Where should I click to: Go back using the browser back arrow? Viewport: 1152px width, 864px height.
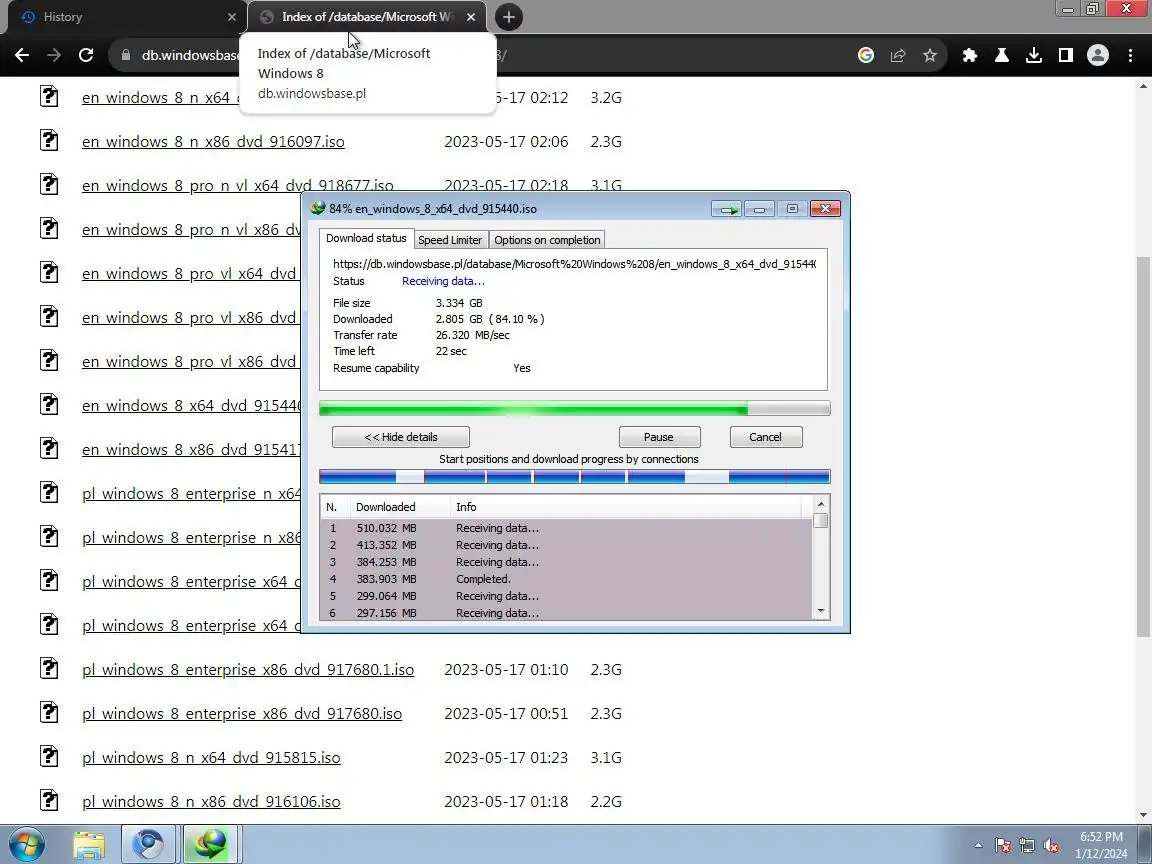pyautogui.click(x=22, y=55)
